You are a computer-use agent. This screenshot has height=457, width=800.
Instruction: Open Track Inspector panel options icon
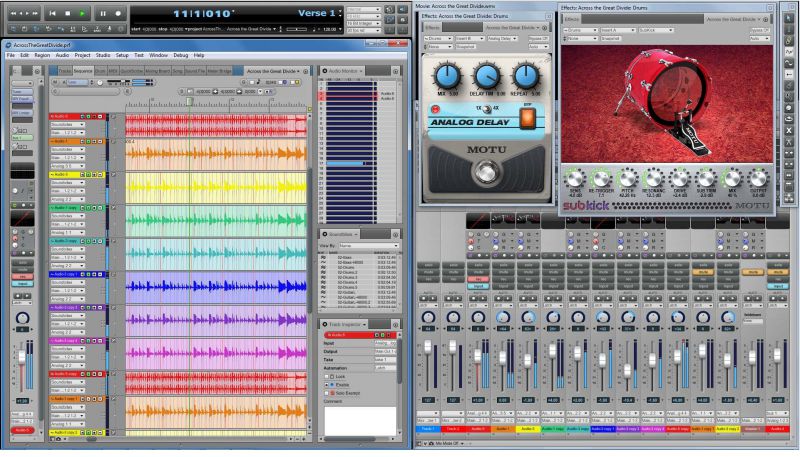395,324
